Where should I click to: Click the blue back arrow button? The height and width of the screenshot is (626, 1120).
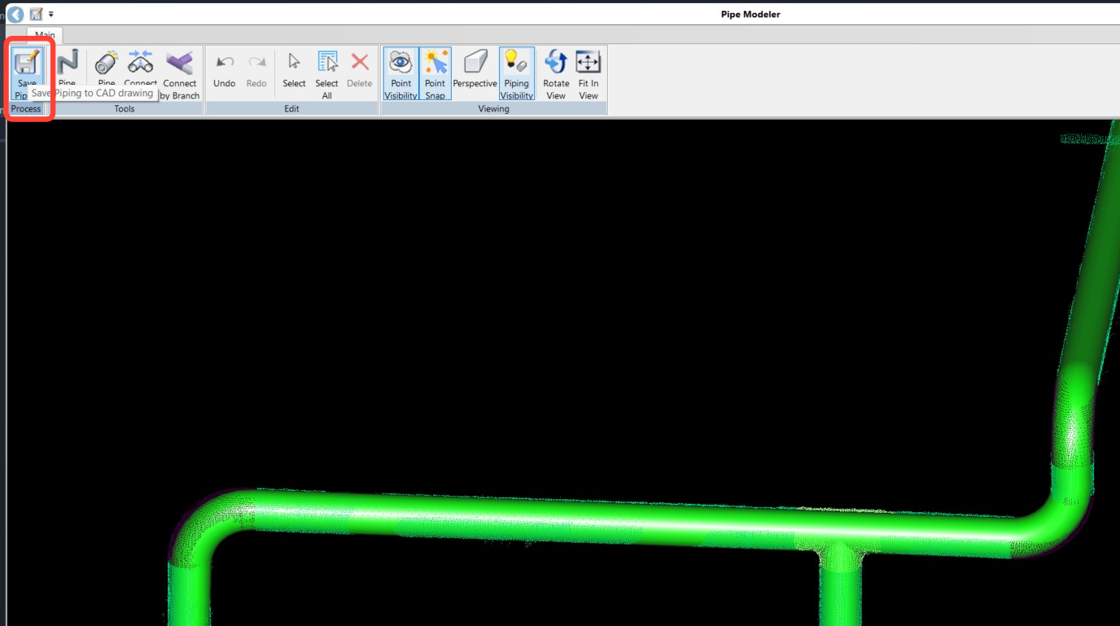tap(15, 14)
